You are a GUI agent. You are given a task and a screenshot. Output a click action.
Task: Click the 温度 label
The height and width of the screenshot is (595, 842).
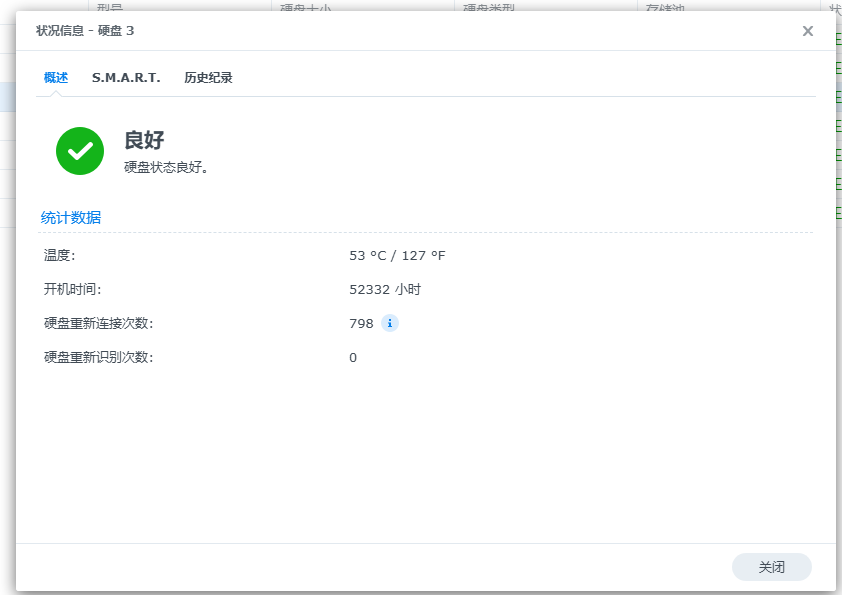coord(60,256)
